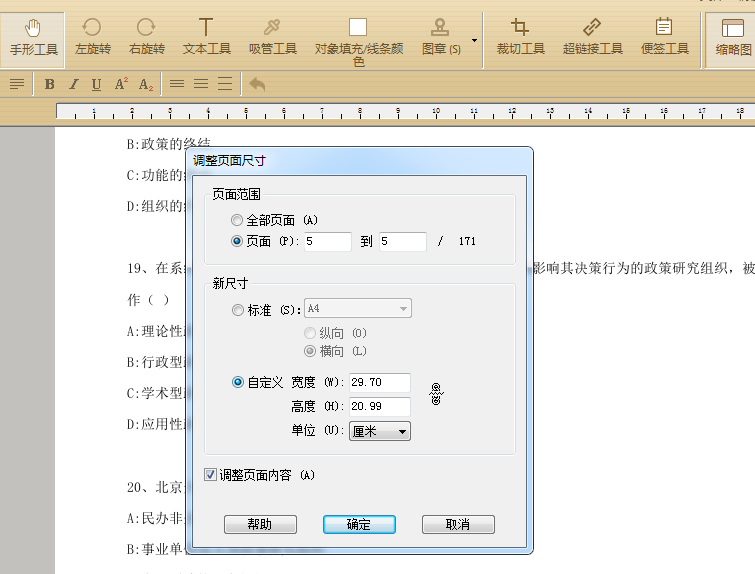Click the horizontal ruler at mark 10
Viewport: 755px width, 574px height.
click(436, 111)
